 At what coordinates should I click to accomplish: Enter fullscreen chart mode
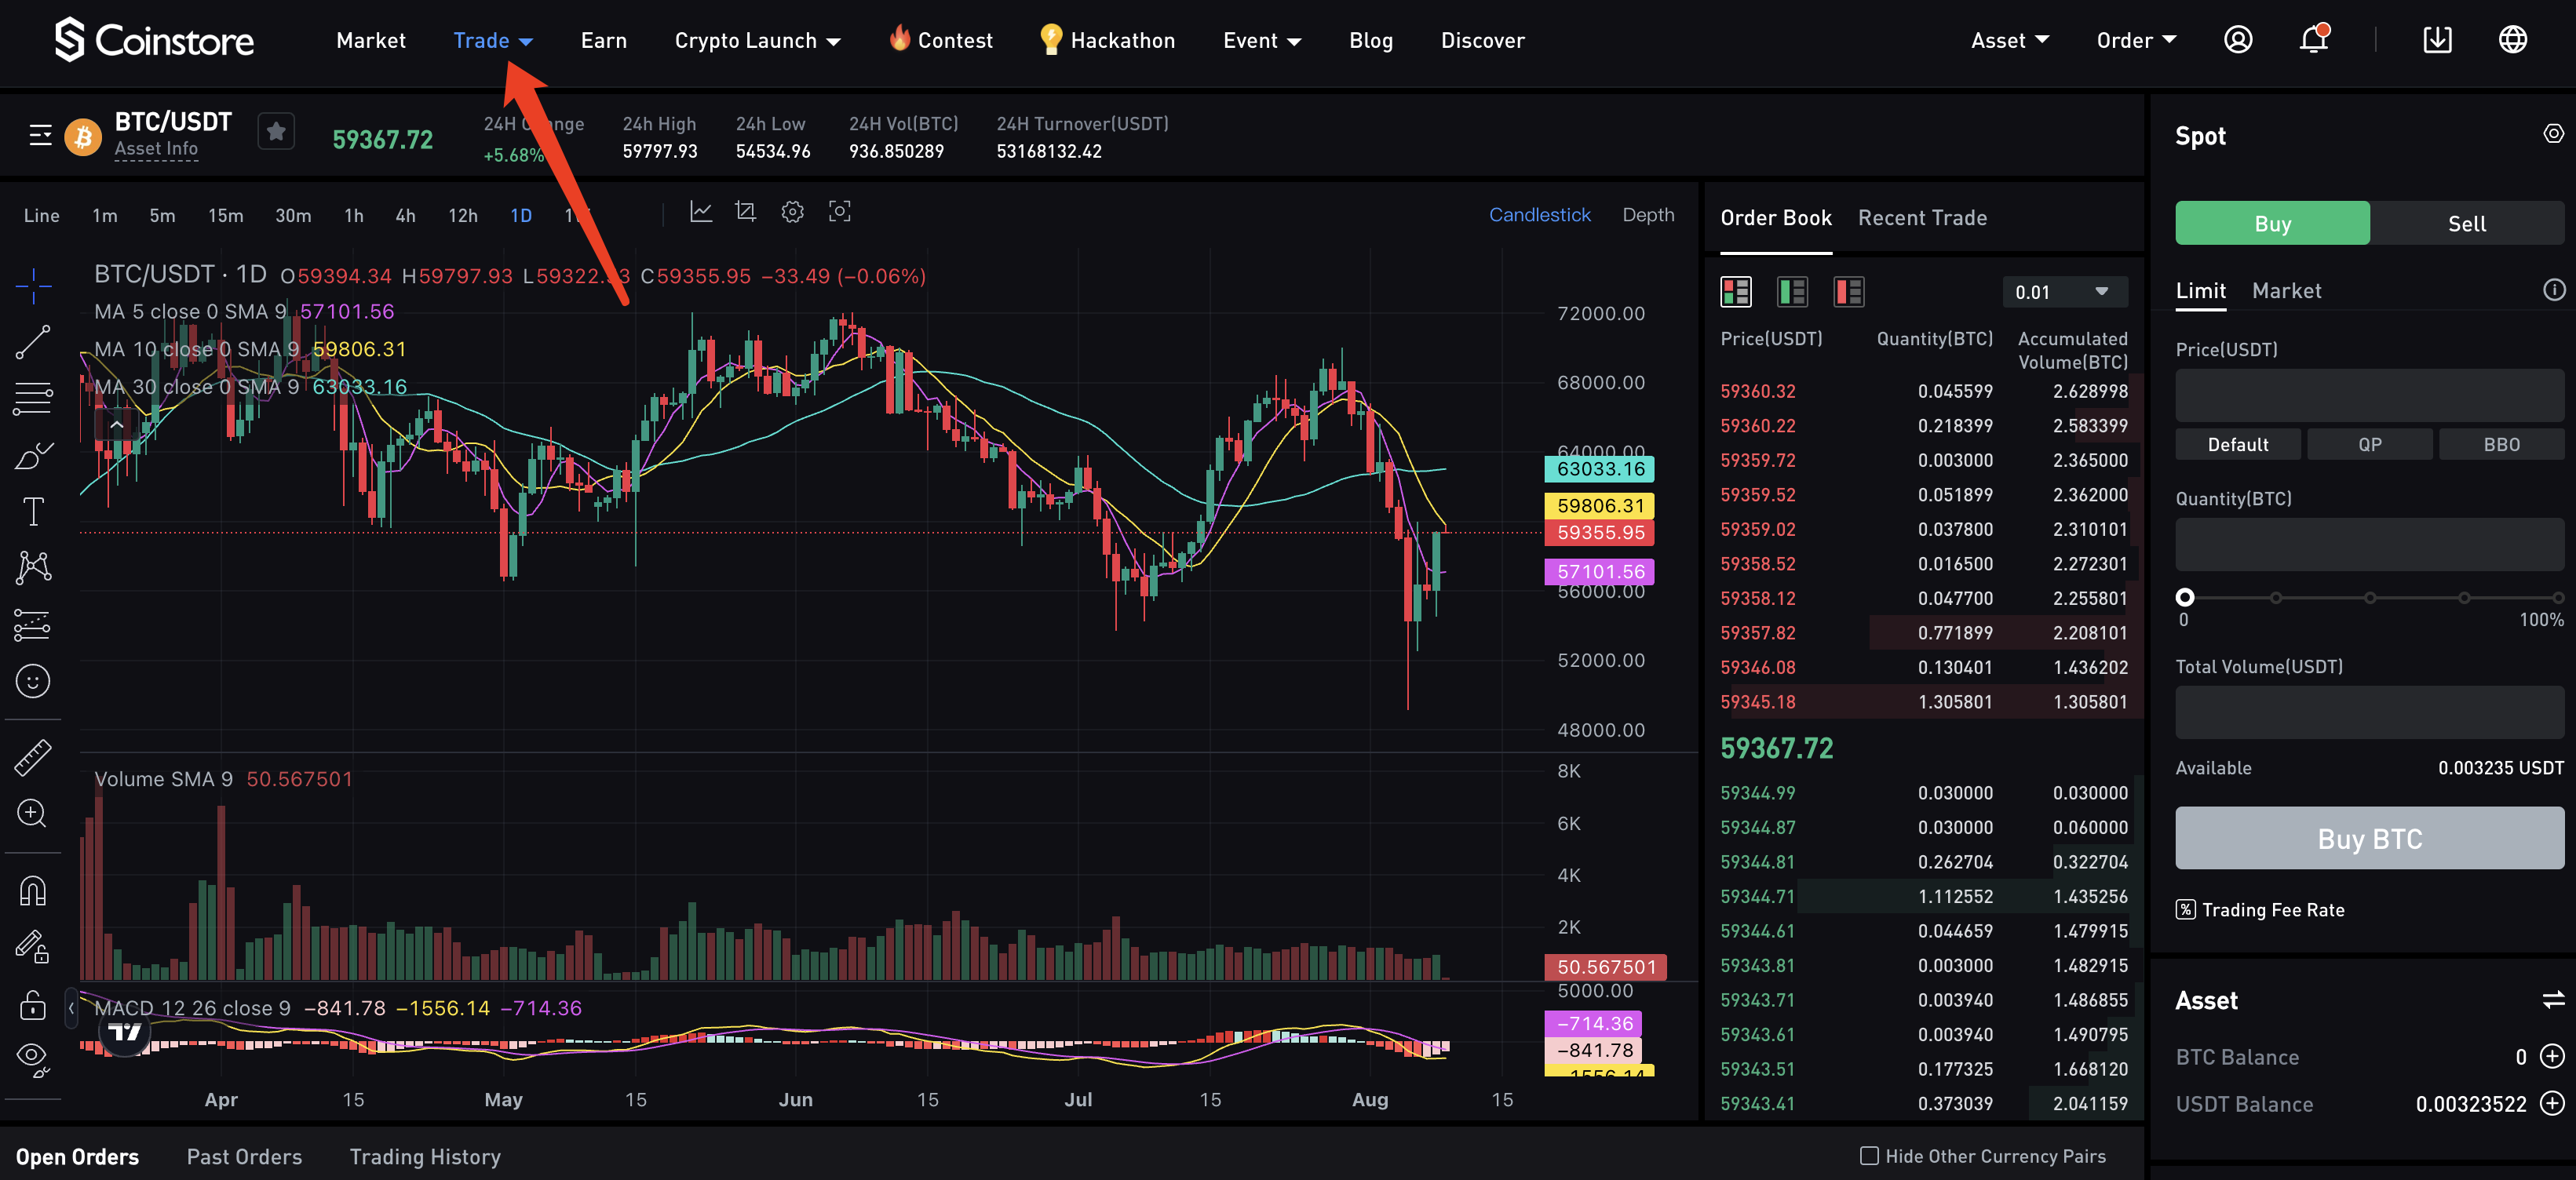pyautogui.click(x=840, y=212)
